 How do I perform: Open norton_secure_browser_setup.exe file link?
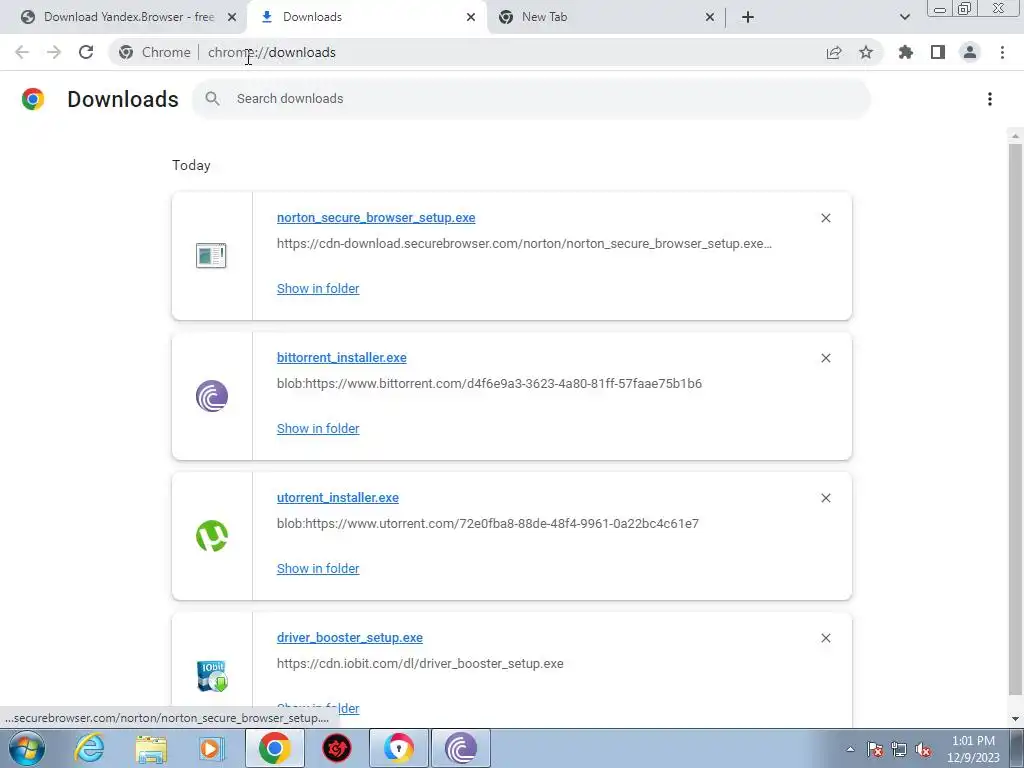point(376,218)
